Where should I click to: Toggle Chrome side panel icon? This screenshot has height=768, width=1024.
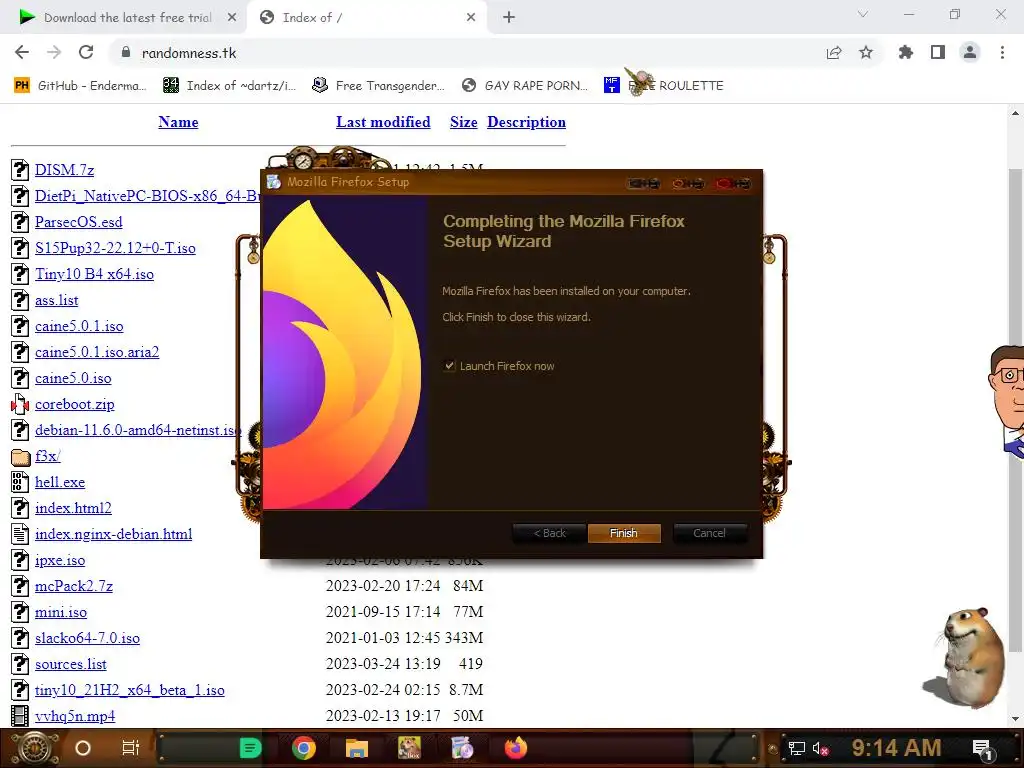(938, 52)
